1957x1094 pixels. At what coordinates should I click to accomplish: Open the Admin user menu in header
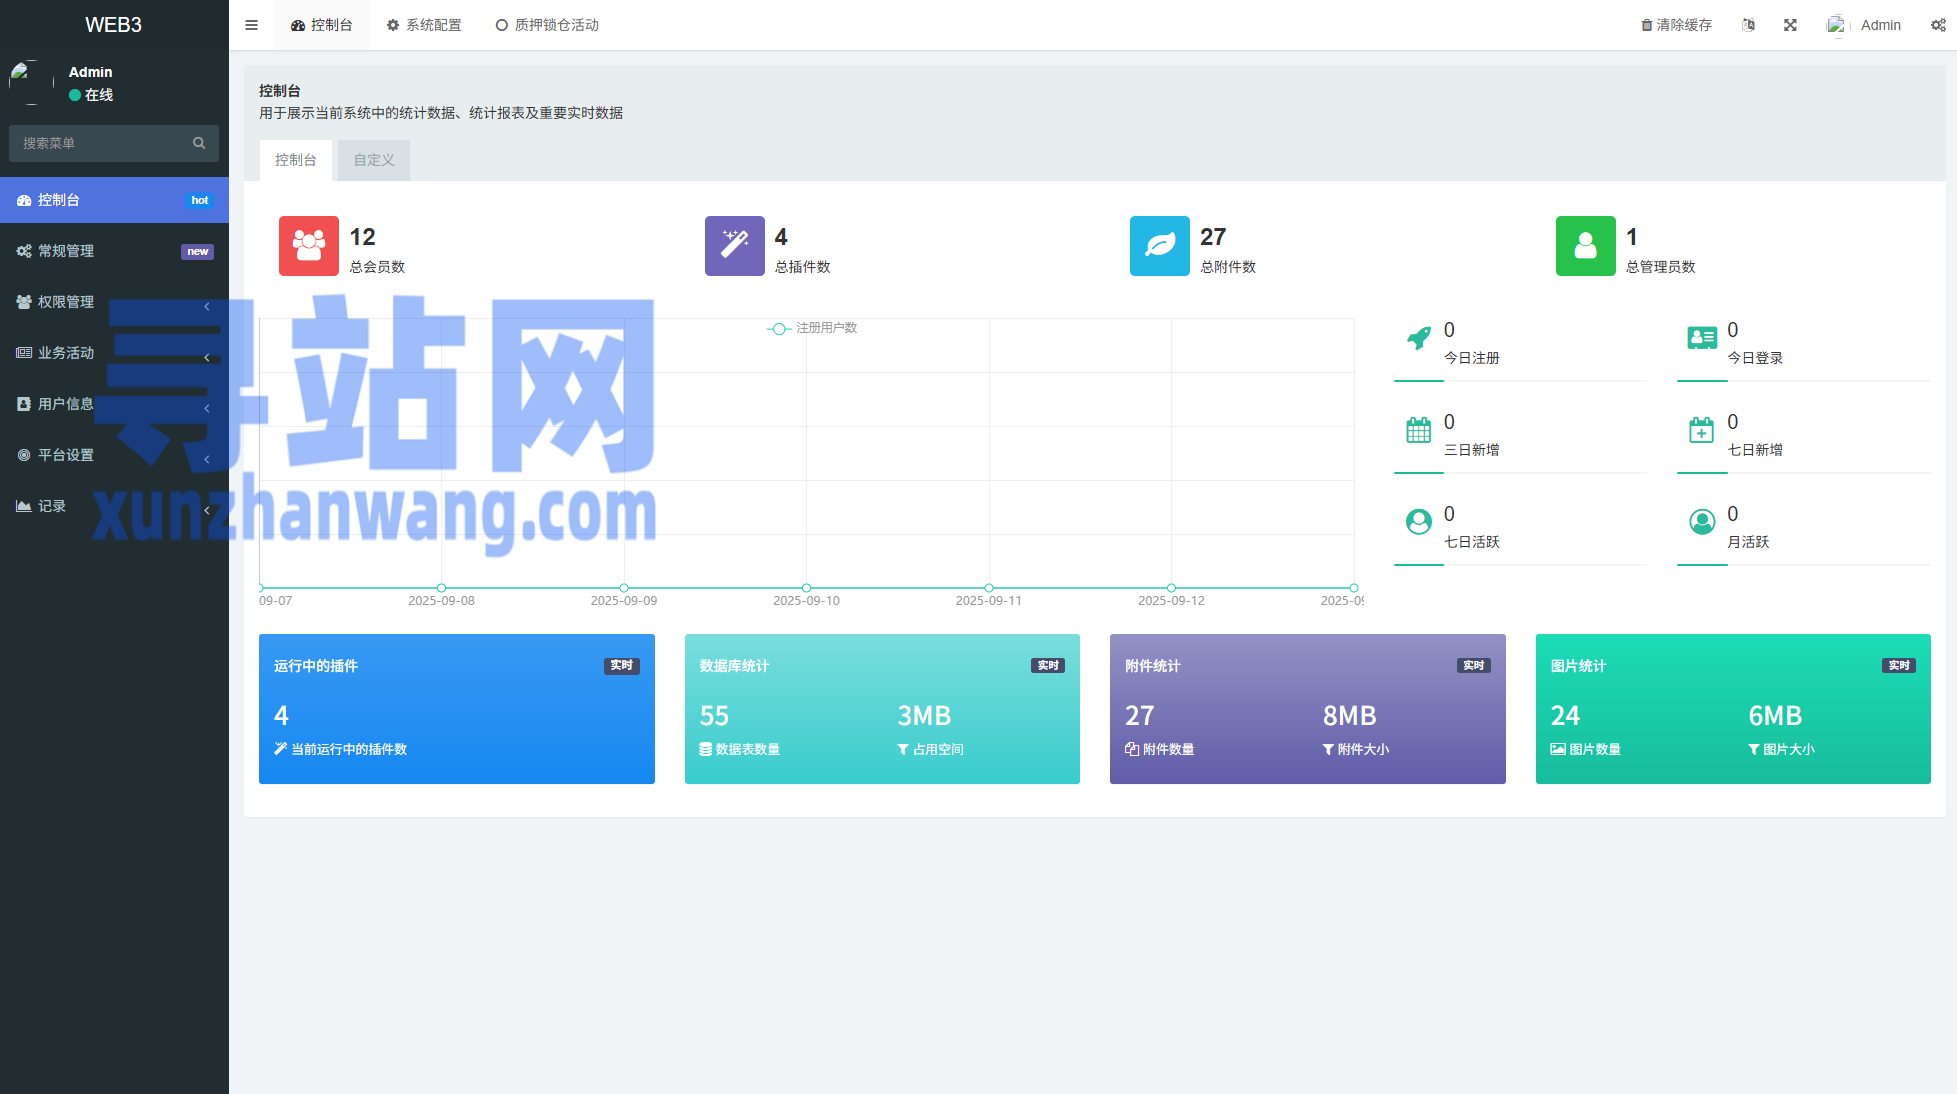(1866, 25)
